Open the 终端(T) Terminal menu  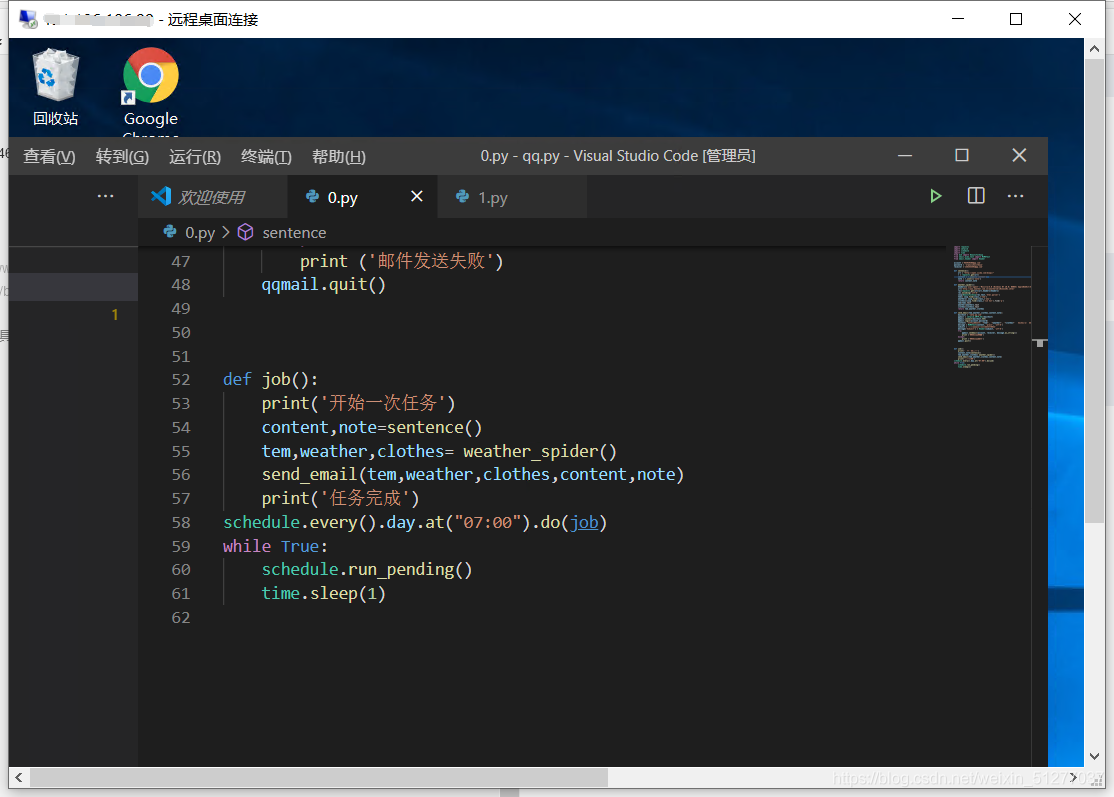[x=266, y=156]
